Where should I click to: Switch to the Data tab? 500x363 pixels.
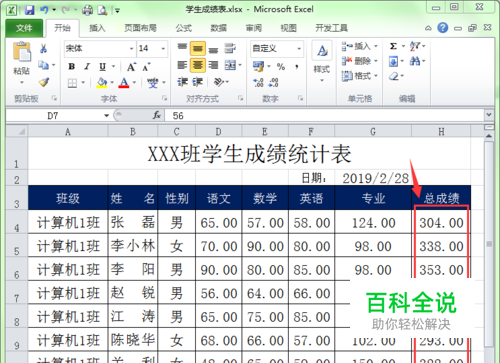219,28
